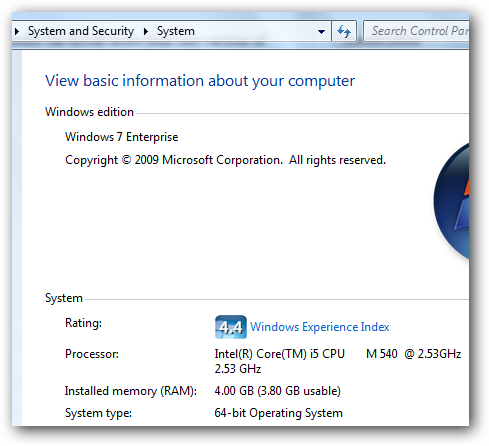Go to System and Security breadcrumb
Image resolution: width=489 pixels, height=446 pixels.
coord(81,31)
